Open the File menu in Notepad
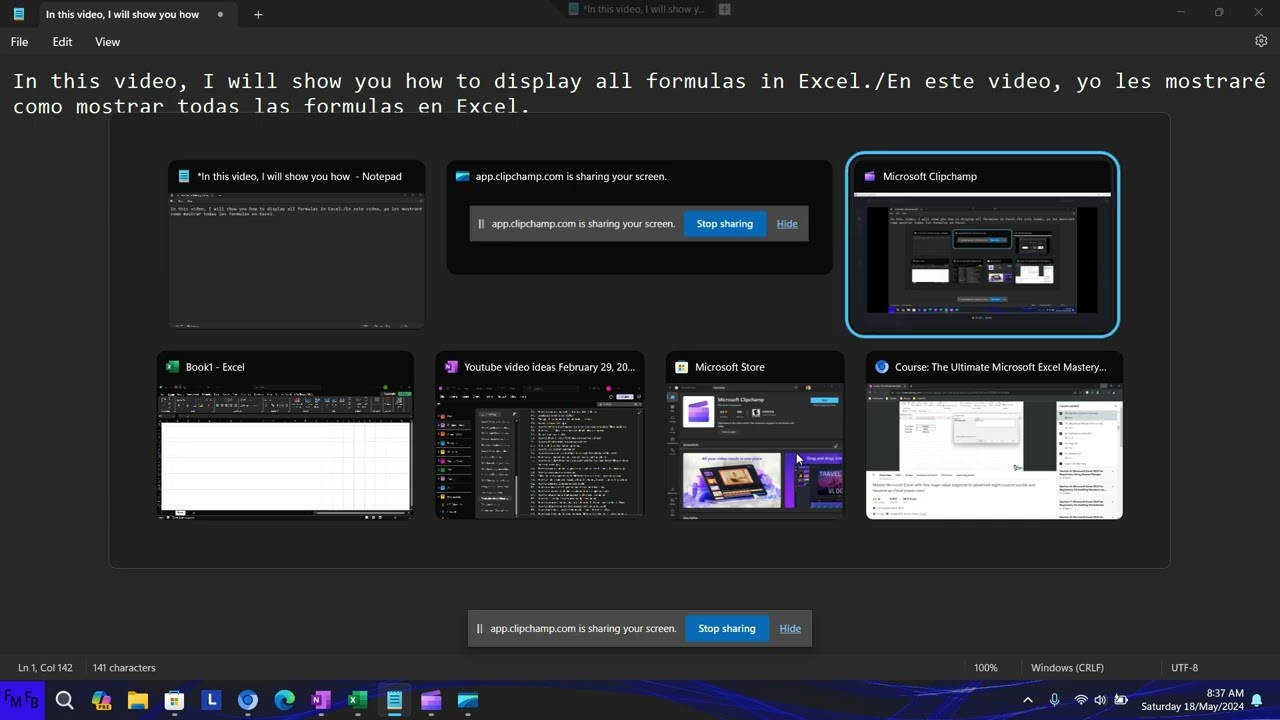1280x720 pixels. click(x=19, y=42)
